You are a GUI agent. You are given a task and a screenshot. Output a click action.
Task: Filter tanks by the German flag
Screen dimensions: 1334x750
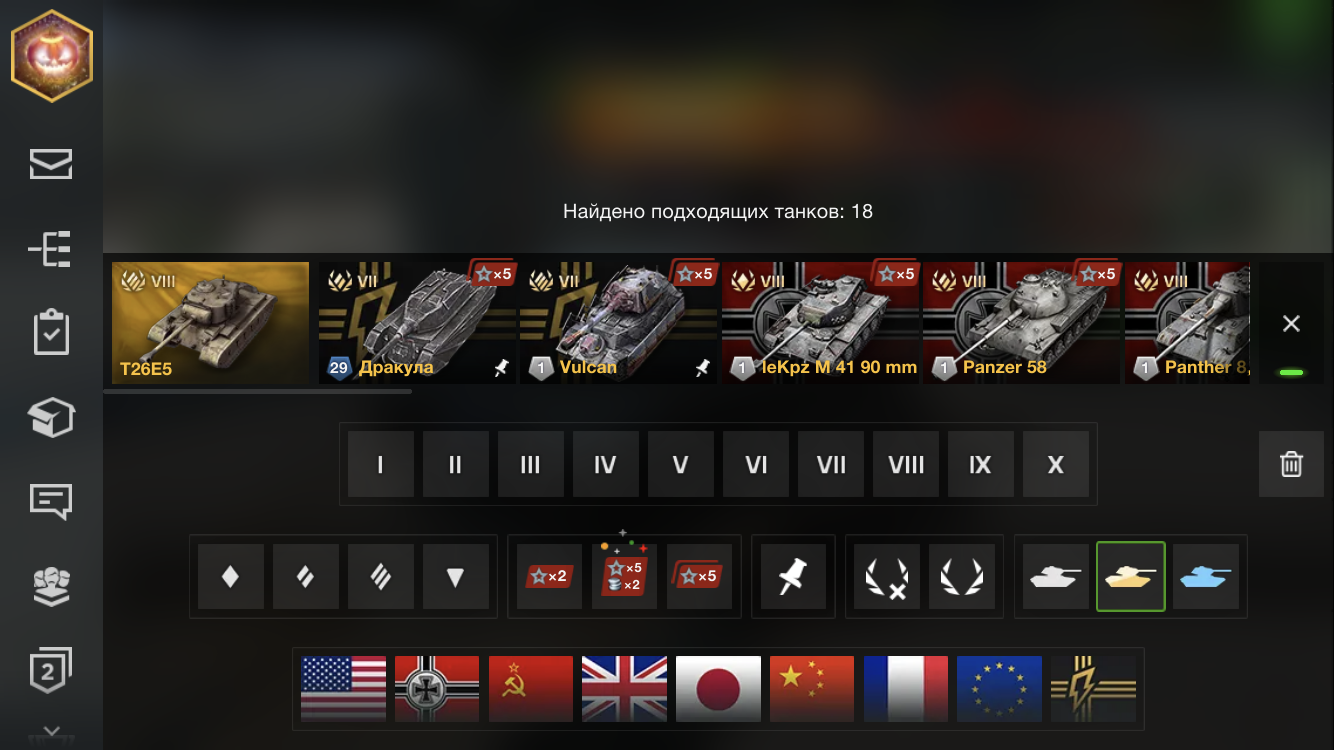437,689
